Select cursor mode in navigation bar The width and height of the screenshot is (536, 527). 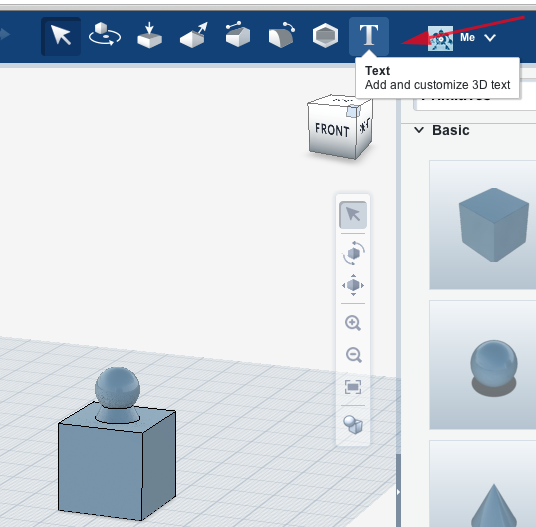coord(353,215)
